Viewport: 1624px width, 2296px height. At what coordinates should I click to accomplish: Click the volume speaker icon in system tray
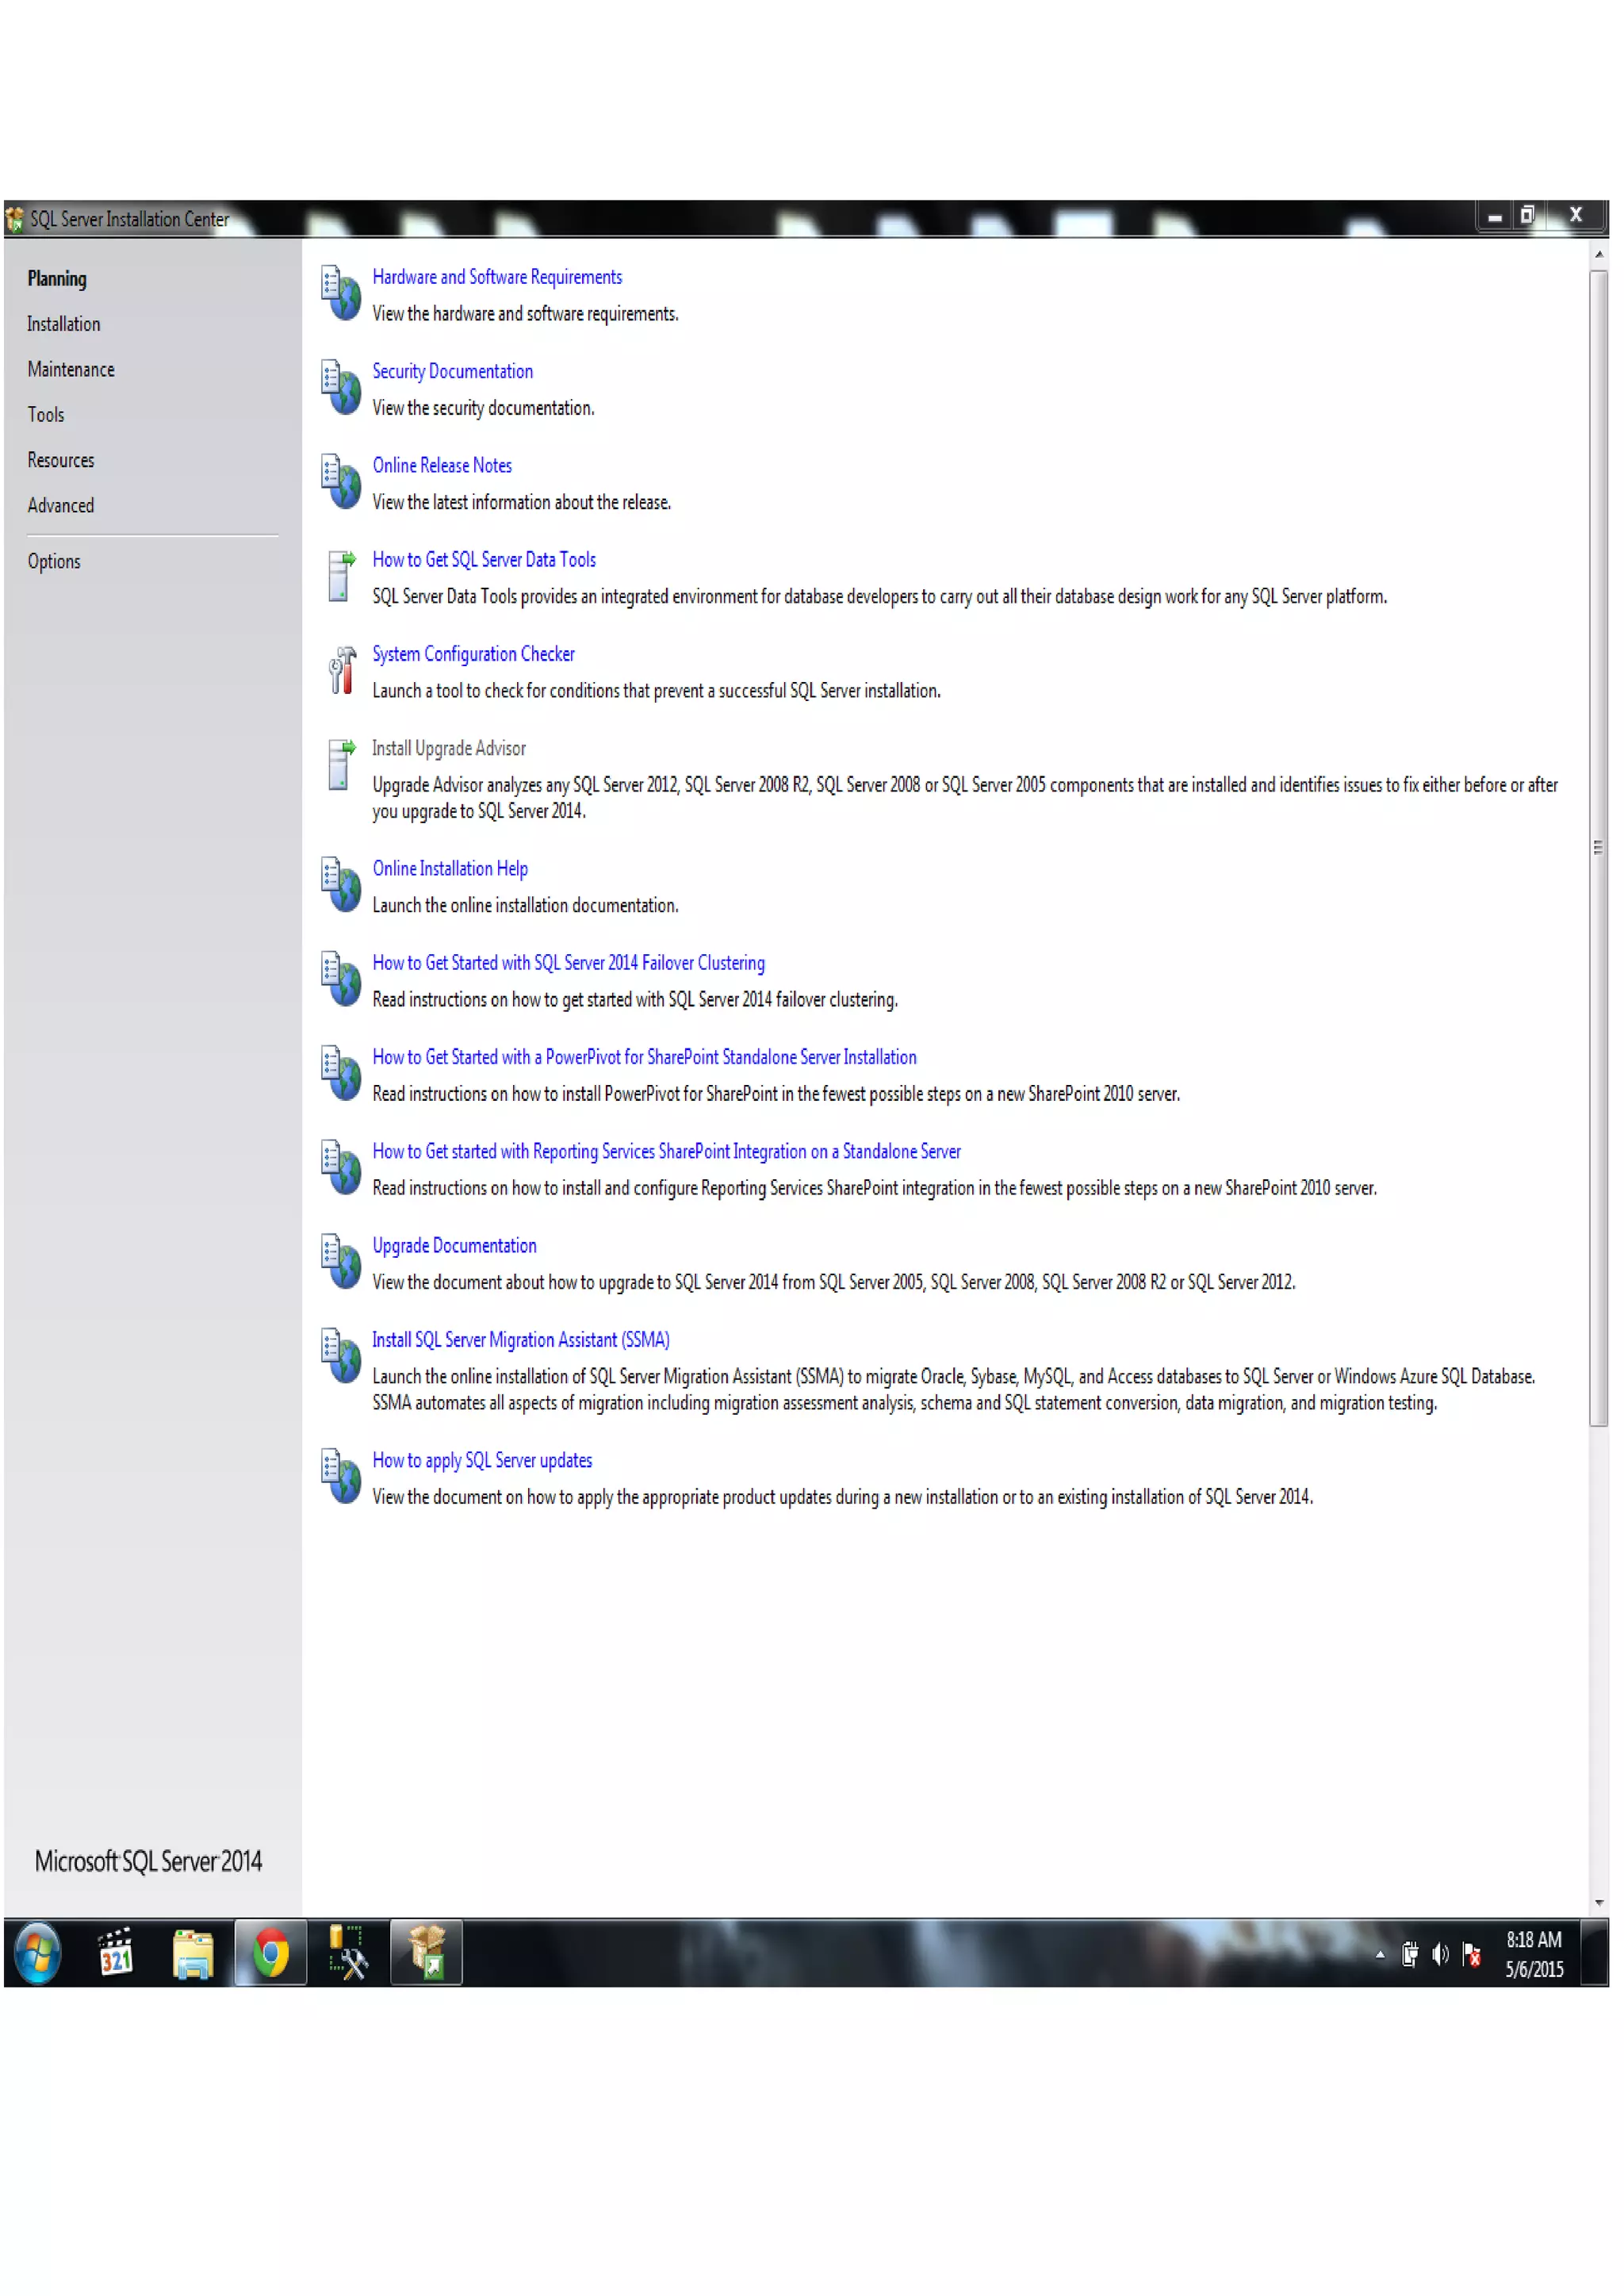pyautogui.click(x=1440, y=1954)
